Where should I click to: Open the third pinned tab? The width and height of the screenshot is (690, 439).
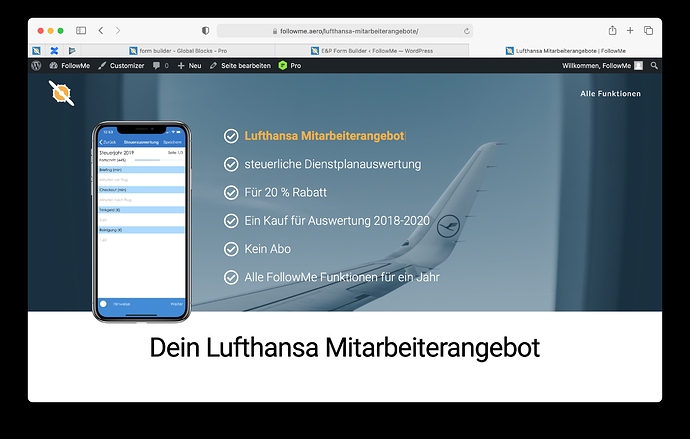click(x=72, y=51)
